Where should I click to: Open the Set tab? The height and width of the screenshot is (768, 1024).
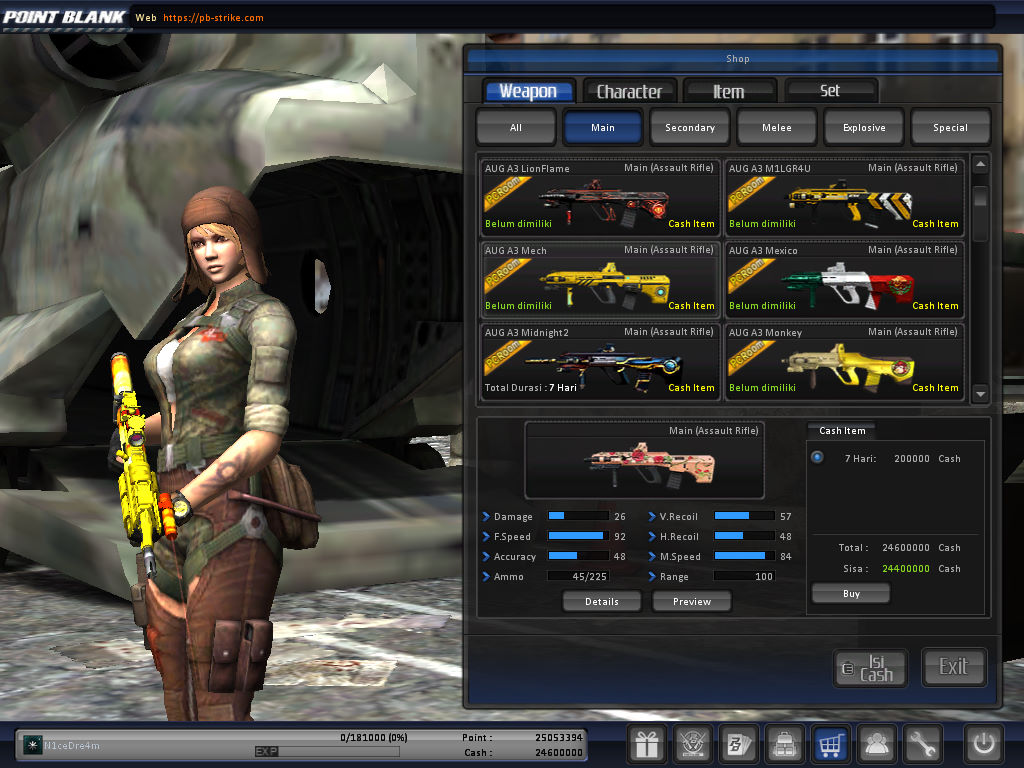(830, 91)
